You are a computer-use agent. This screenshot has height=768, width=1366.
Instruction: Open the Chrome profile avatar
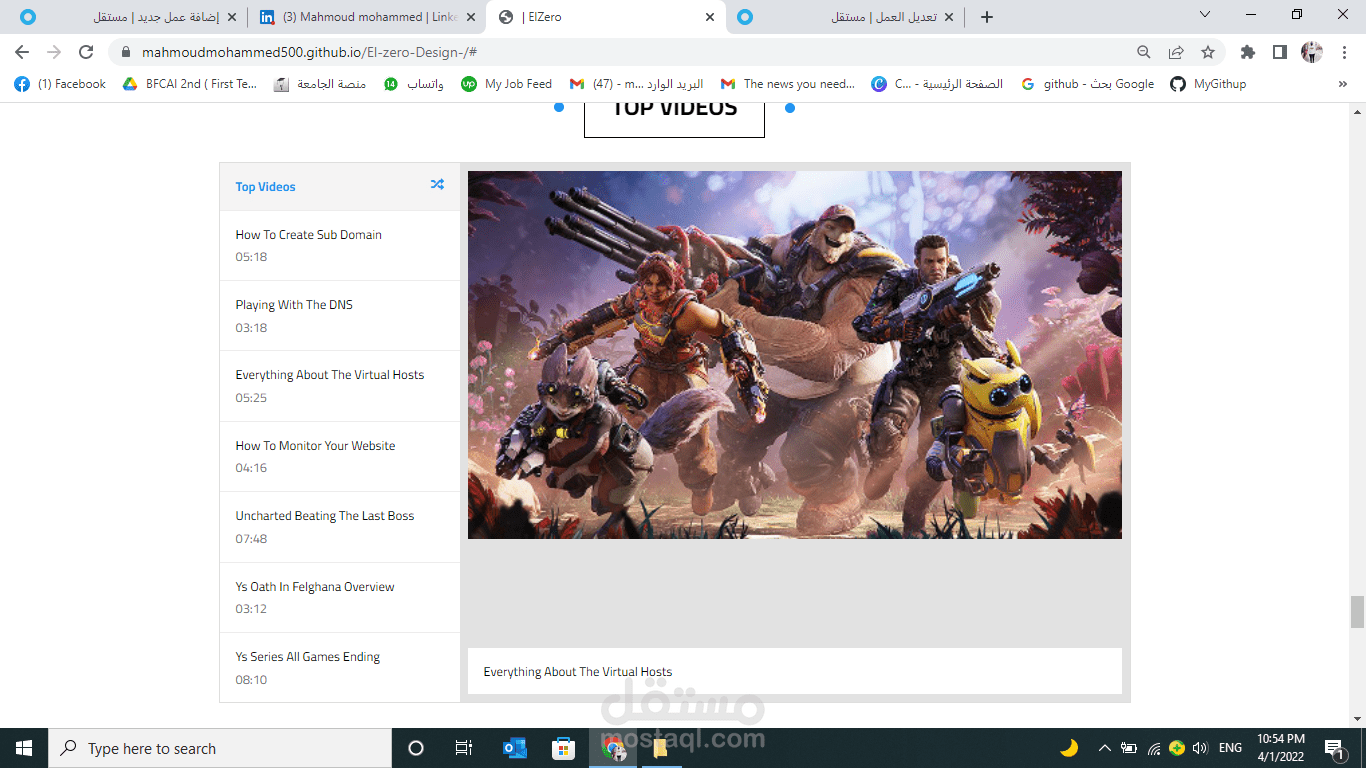click(1312, 52)
